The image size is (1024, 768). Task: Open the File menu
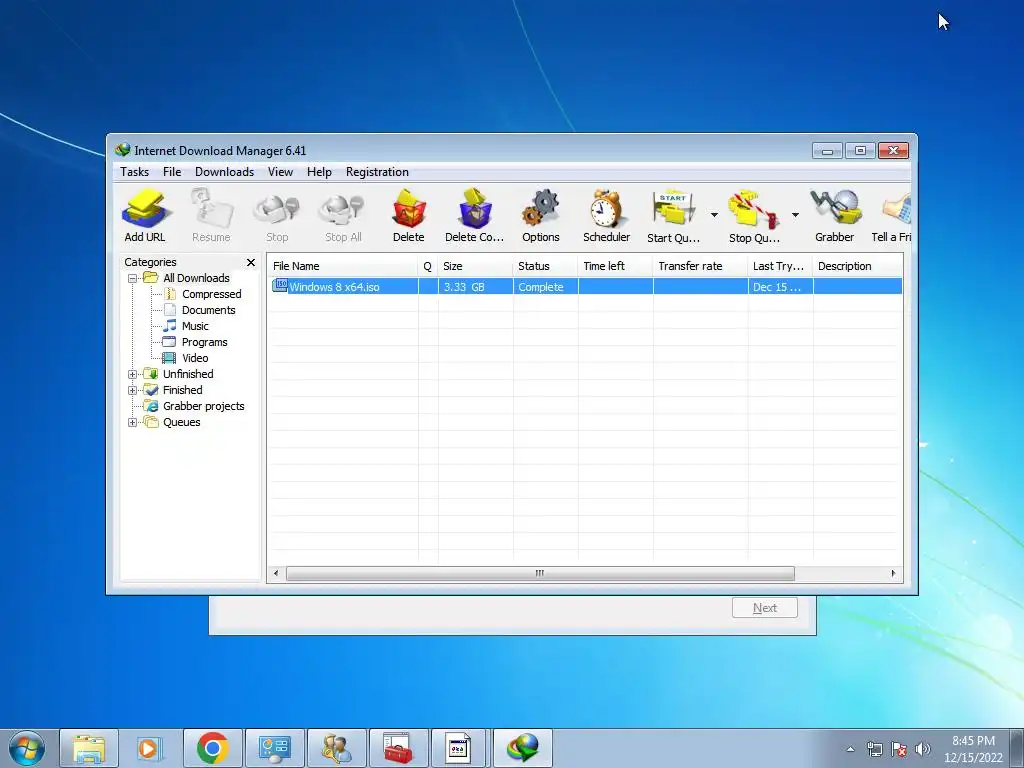[172, 172]
